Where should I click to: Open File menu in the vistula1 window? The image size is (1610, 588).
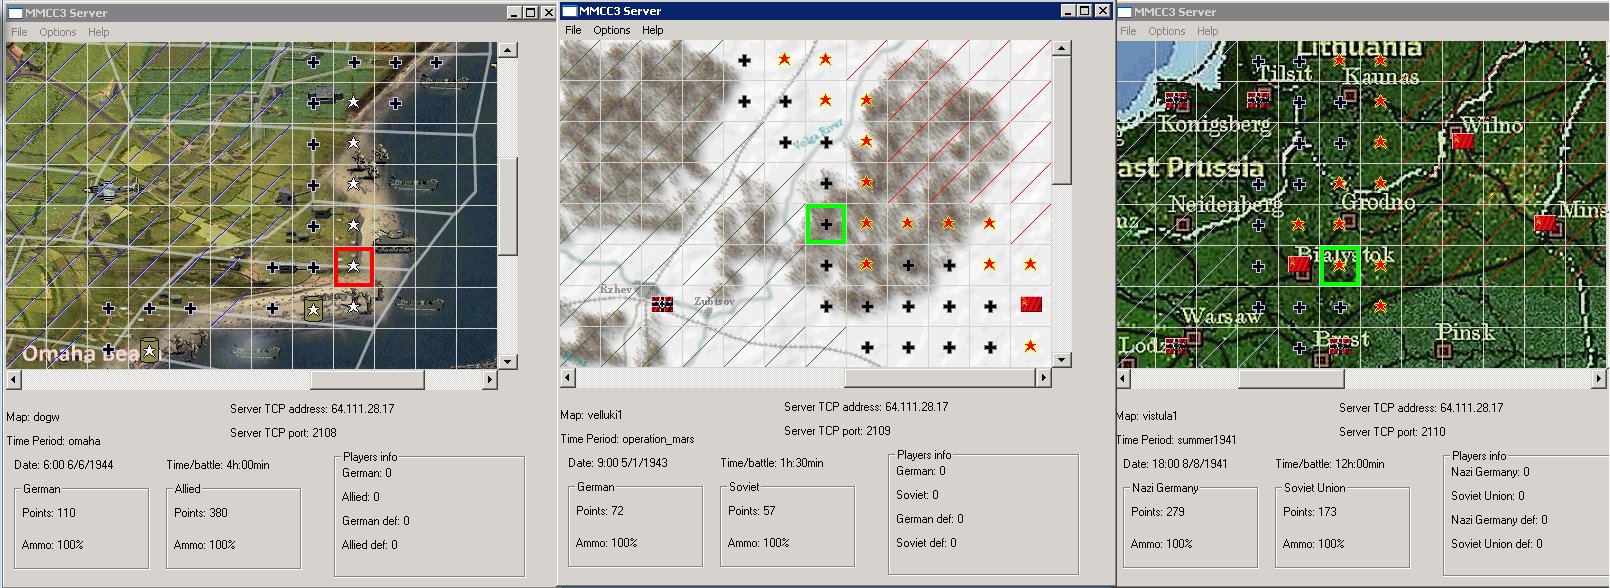[1128, 31]
